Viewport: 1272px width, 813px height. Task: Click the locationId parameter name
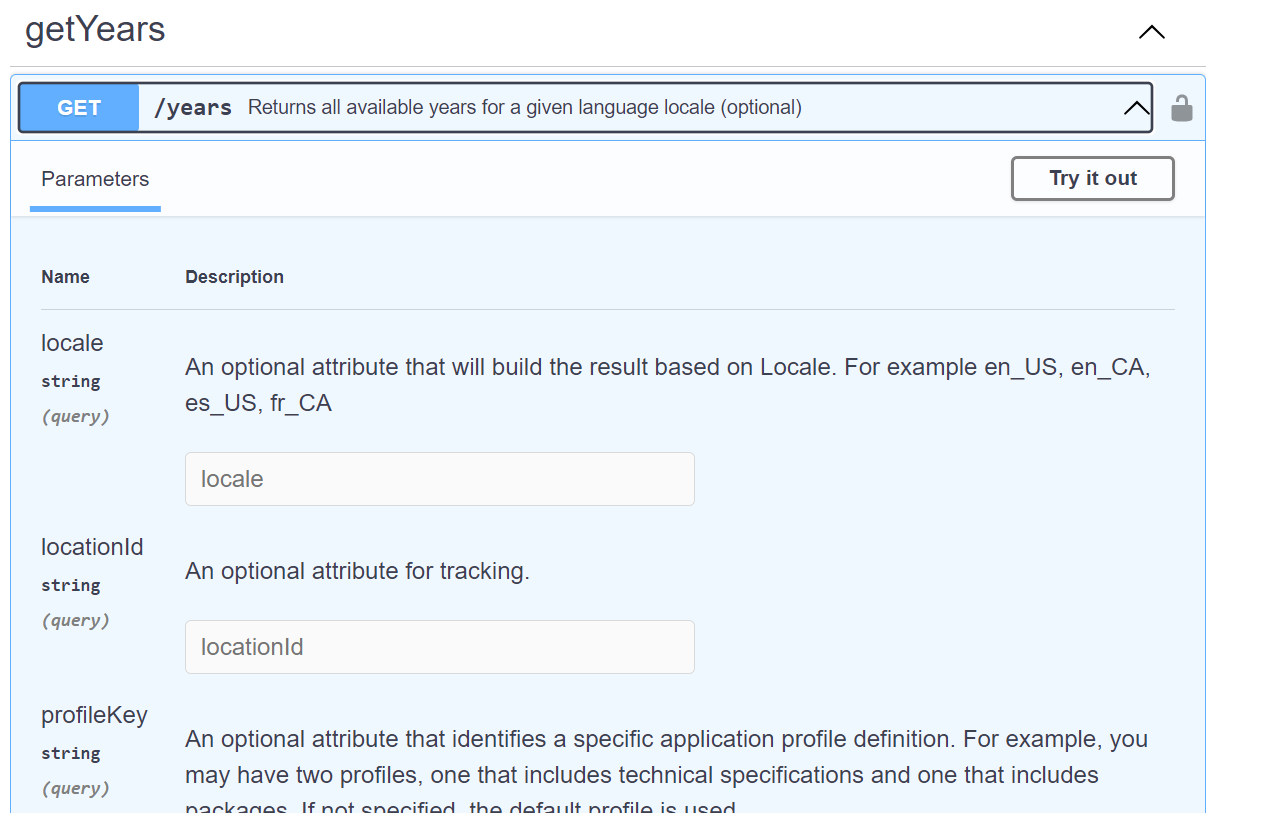coord(92,547)
